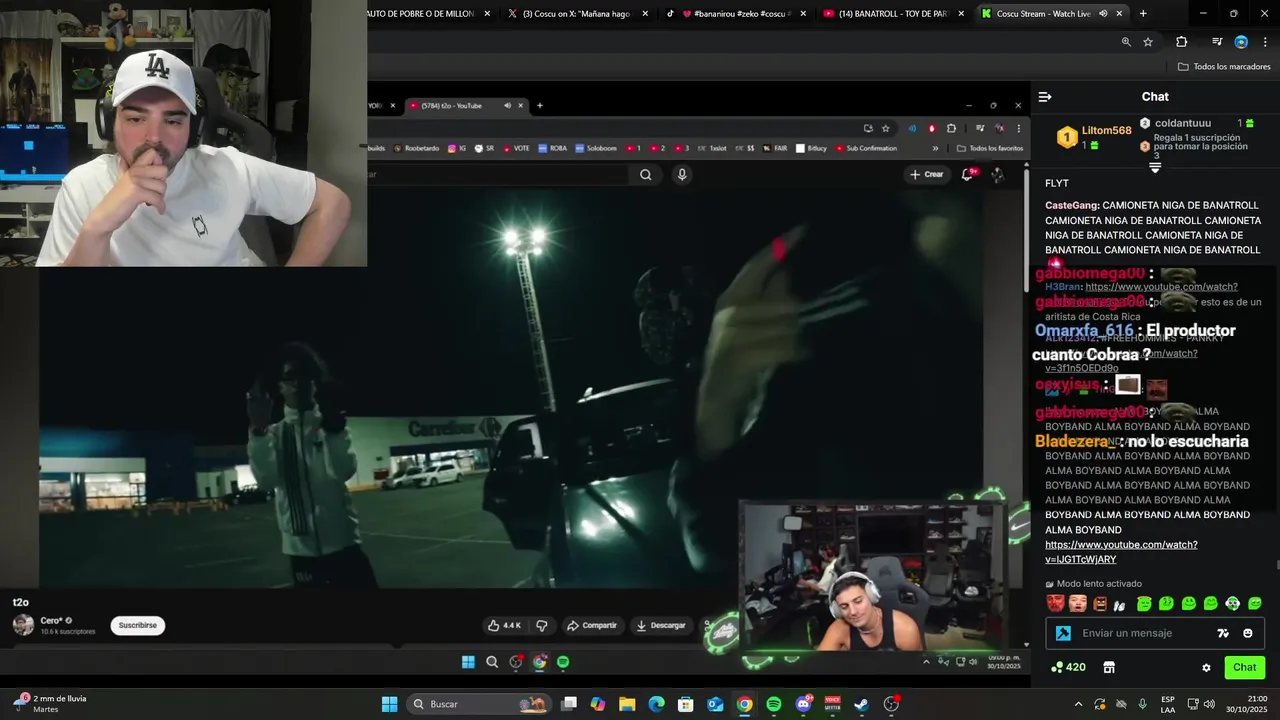
Task: Open coldantuuu's leaderboard entry
Action: (1196, 123)
